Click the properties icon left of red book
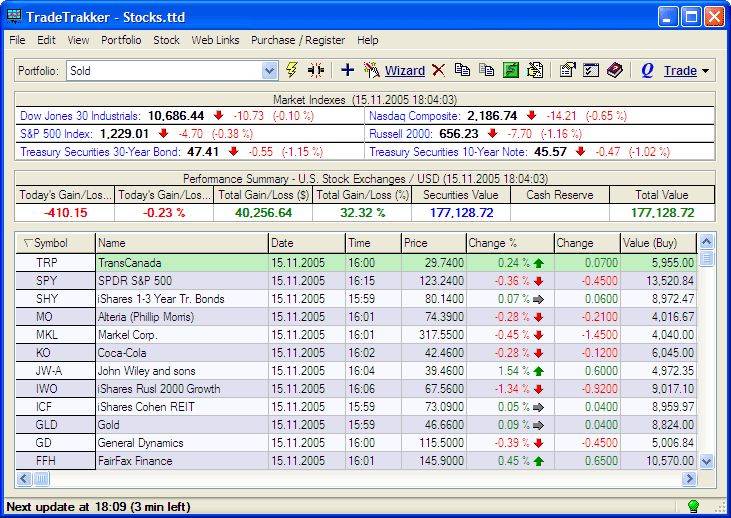This screenshot has width=731, height=518. [591, 70]
